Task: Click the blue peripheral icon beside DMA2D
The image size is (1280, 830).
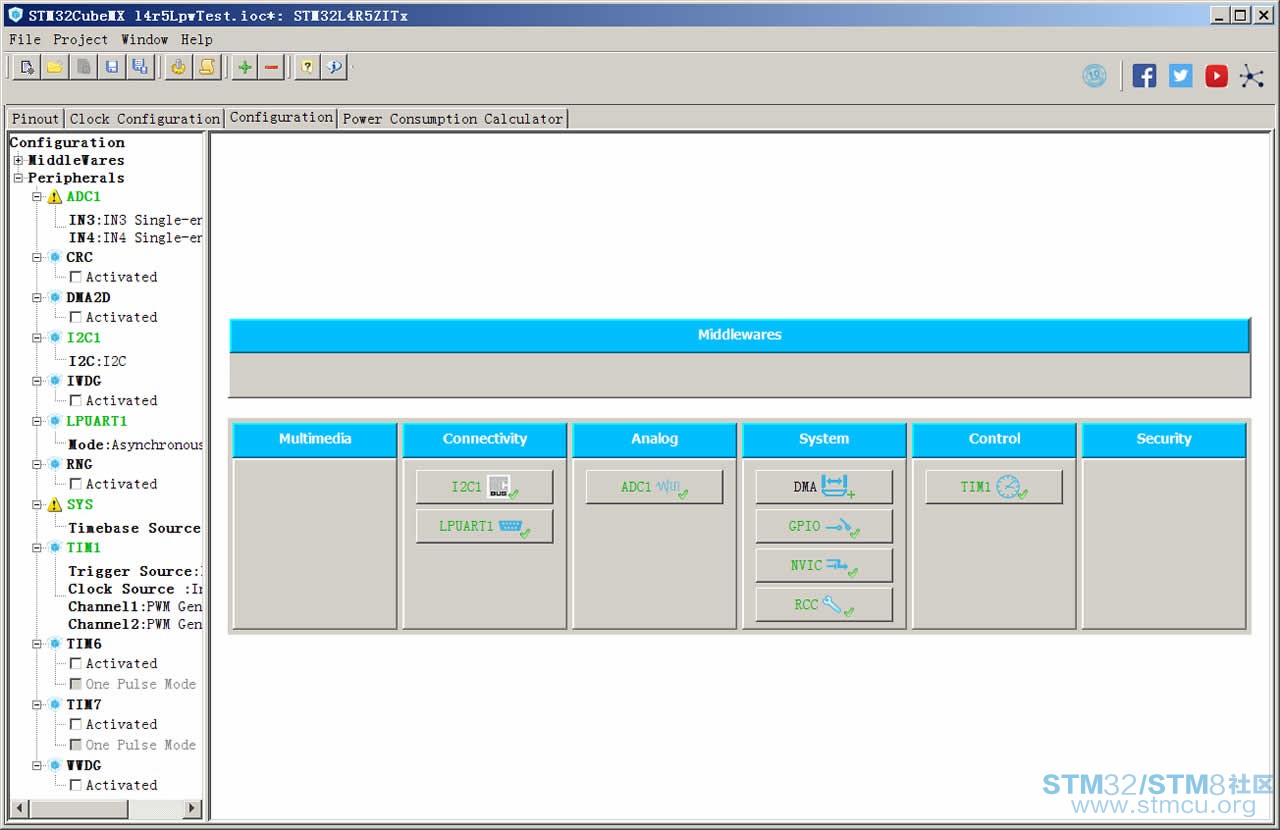Action: point(55,298)
